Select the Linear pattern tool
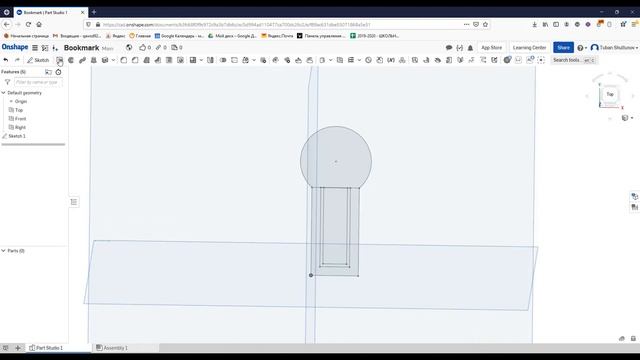640x360 pixels. click(193, 60)
